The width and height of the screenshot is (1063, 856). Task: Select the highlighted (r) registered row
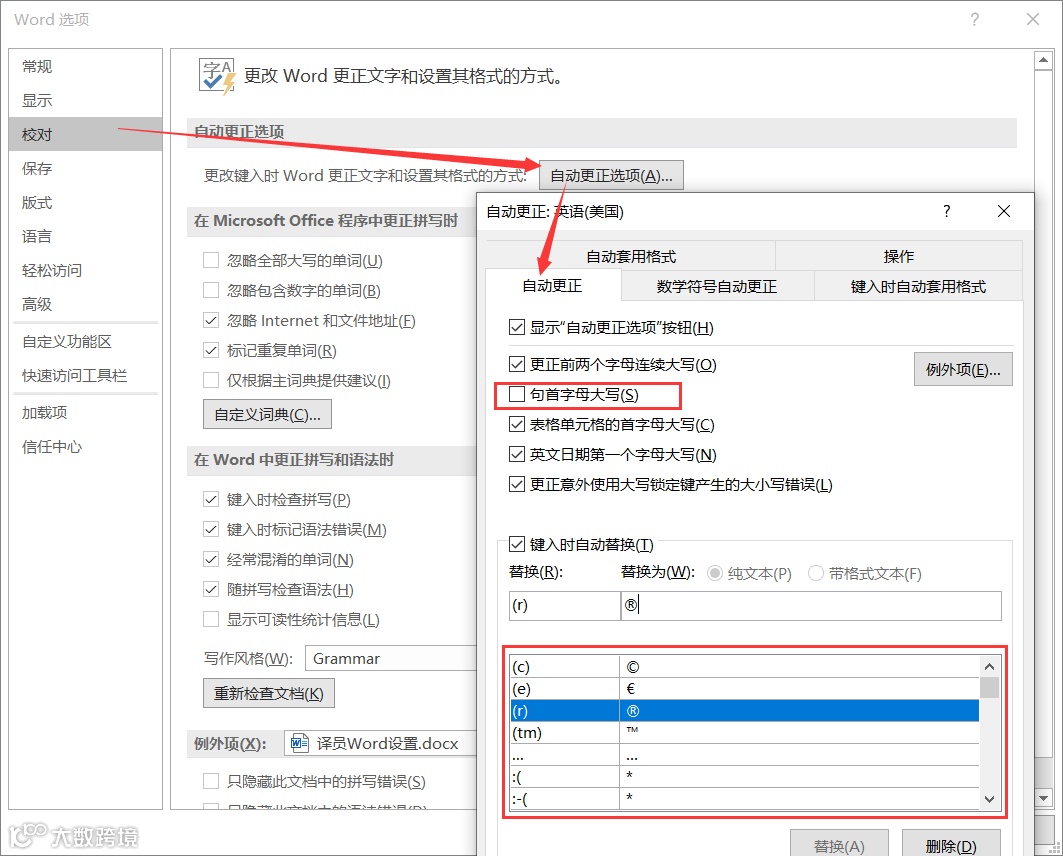coord(744,710)
